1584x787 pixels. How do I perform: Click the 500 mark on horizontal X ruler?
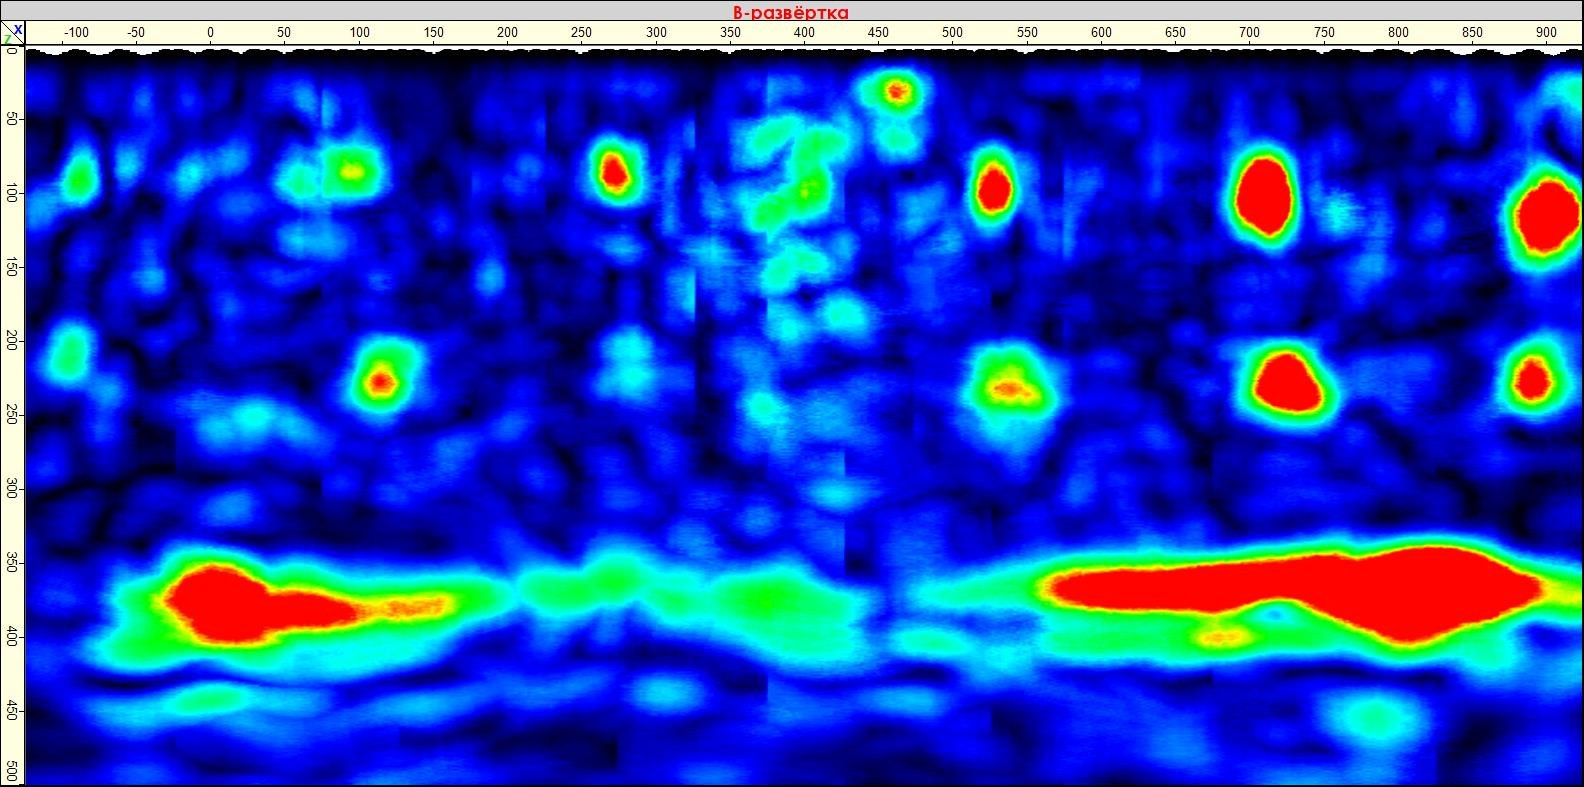(953, 33)
